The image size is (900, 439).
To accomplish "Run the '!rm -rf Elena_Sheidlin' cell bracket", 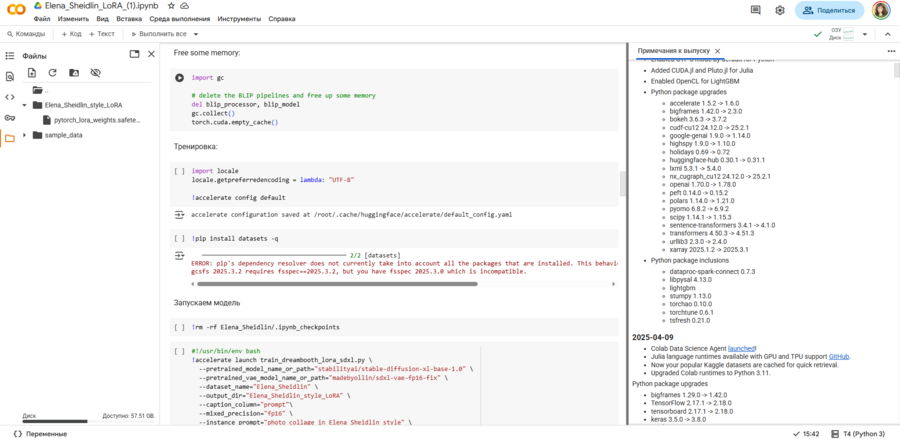I will click(x=180, y=327).
